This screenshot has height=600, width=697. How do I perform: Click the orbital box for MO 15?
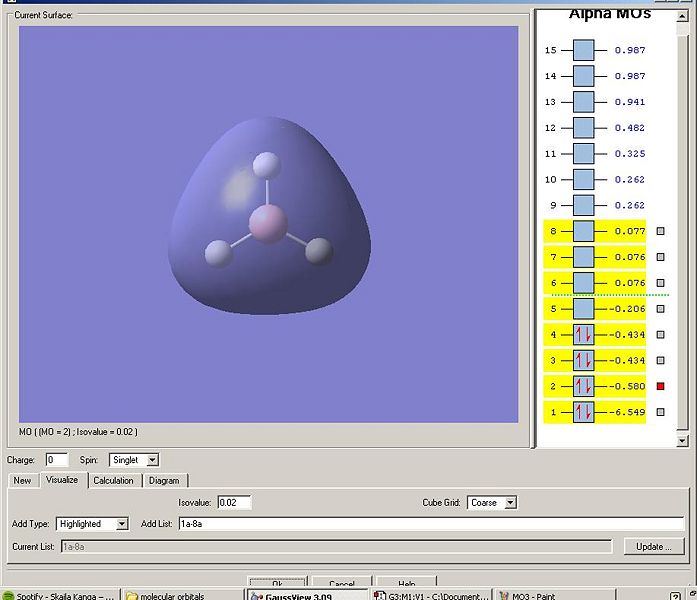pos(583,50)
